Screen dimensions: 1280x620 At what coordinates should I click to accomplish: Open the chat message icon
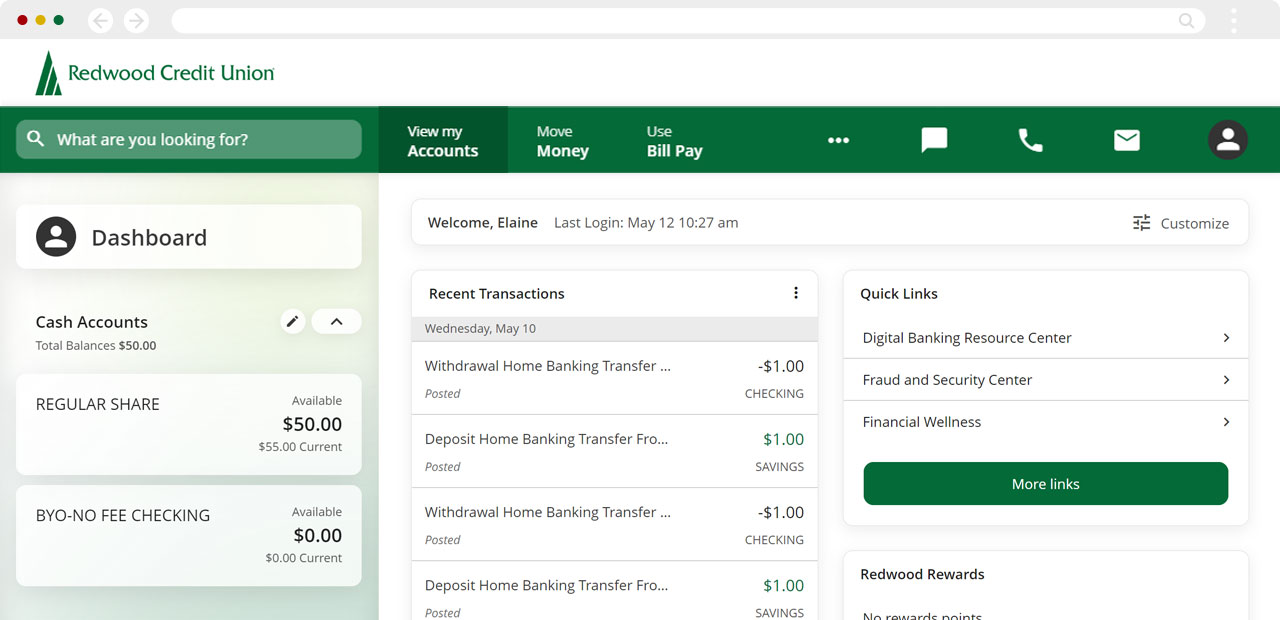(x=934, y=140)
